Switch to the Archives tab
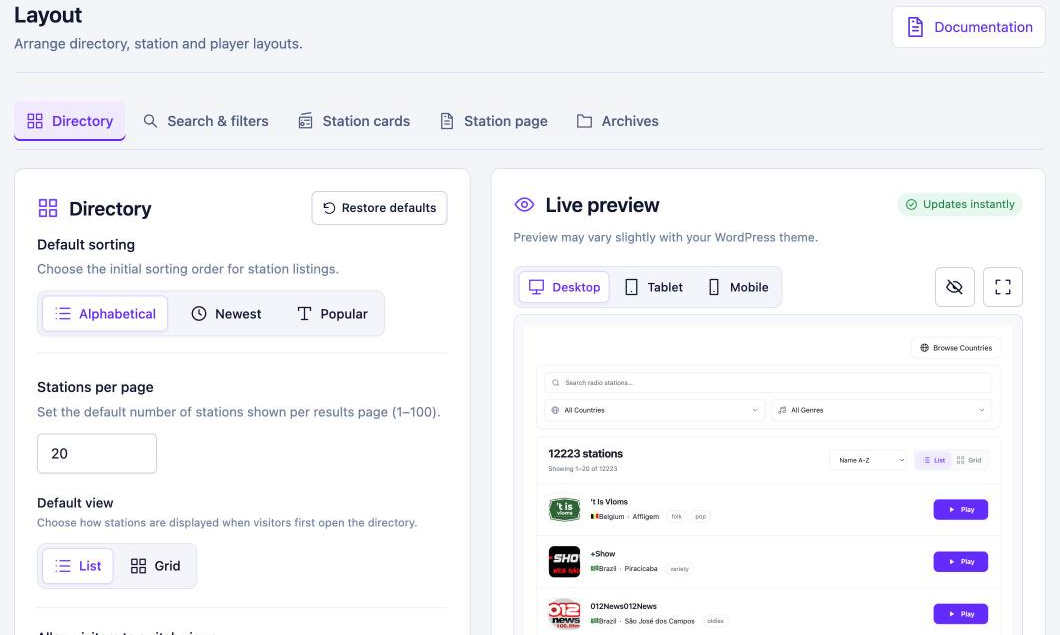 point(617,121)
